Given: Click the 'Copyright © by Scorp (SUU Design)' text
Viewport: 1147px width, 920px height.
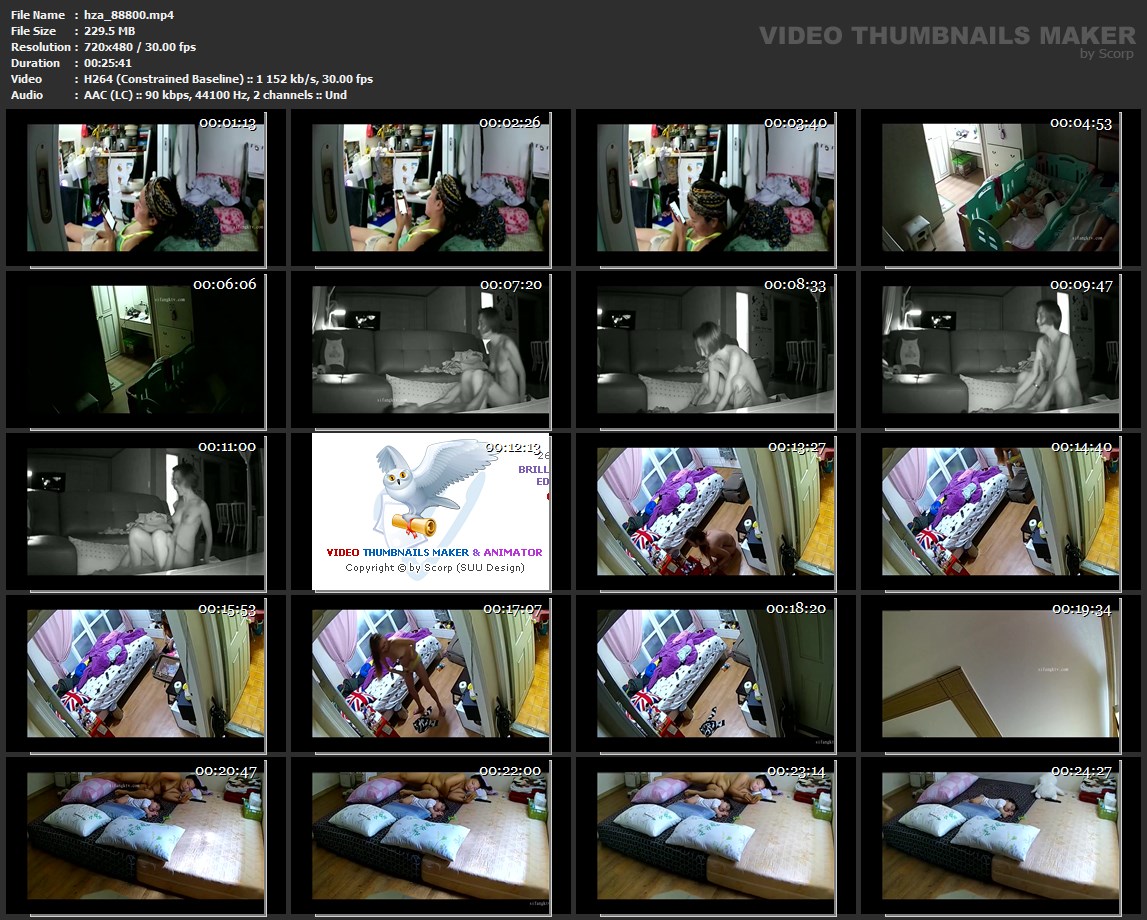Looking at the screenshot, I should (435, 568).
